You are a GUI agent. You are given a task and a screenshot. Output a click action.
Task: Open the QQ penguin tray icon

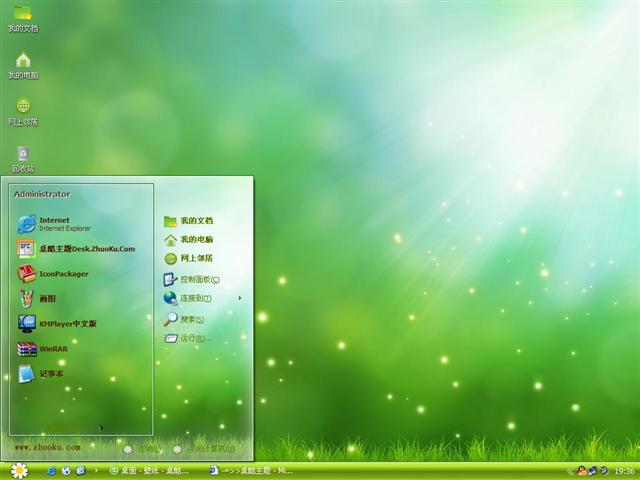[582, 471]
